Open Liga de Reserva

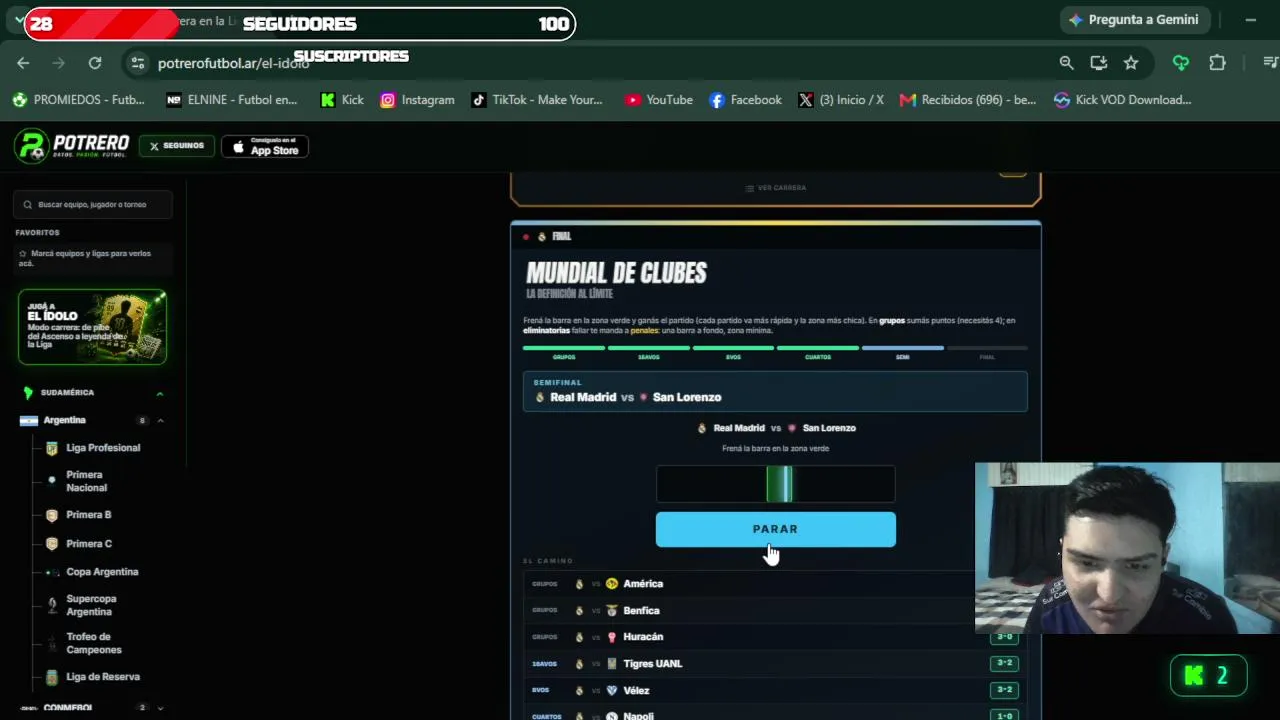point(103,677)
